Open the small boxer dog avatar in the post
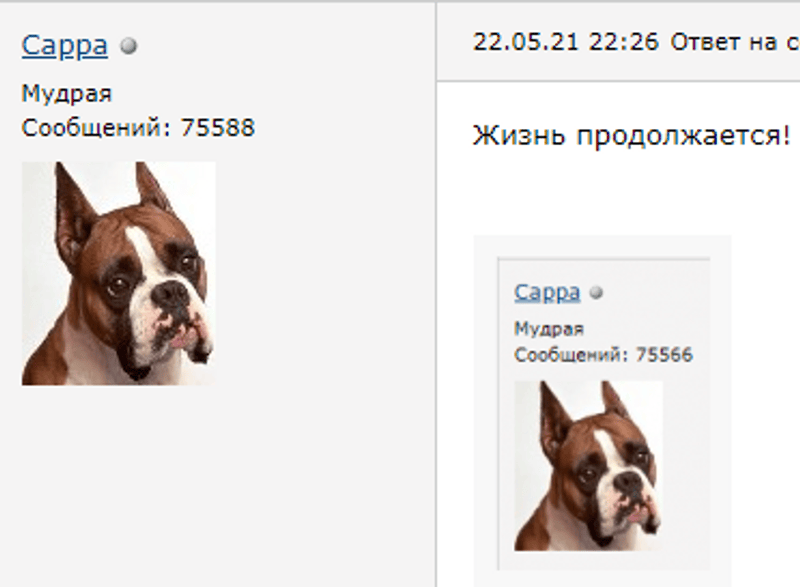The width and height of the screenshot is (800, 587). (588, 466)
